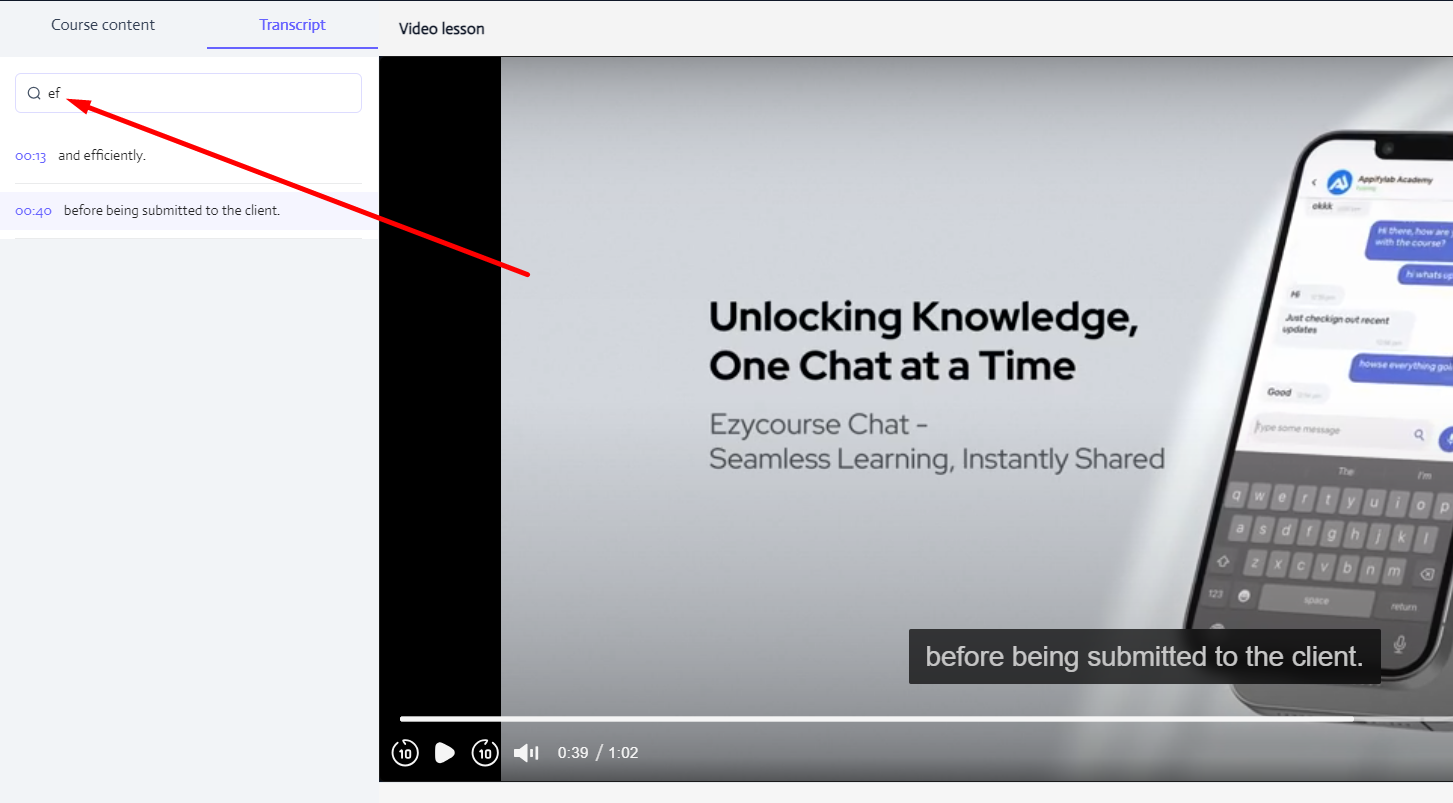The height and width of the screenshot is (803, 1453).
Task: Jump to the 00:40 timestamp
Action: tap(33, 211)
